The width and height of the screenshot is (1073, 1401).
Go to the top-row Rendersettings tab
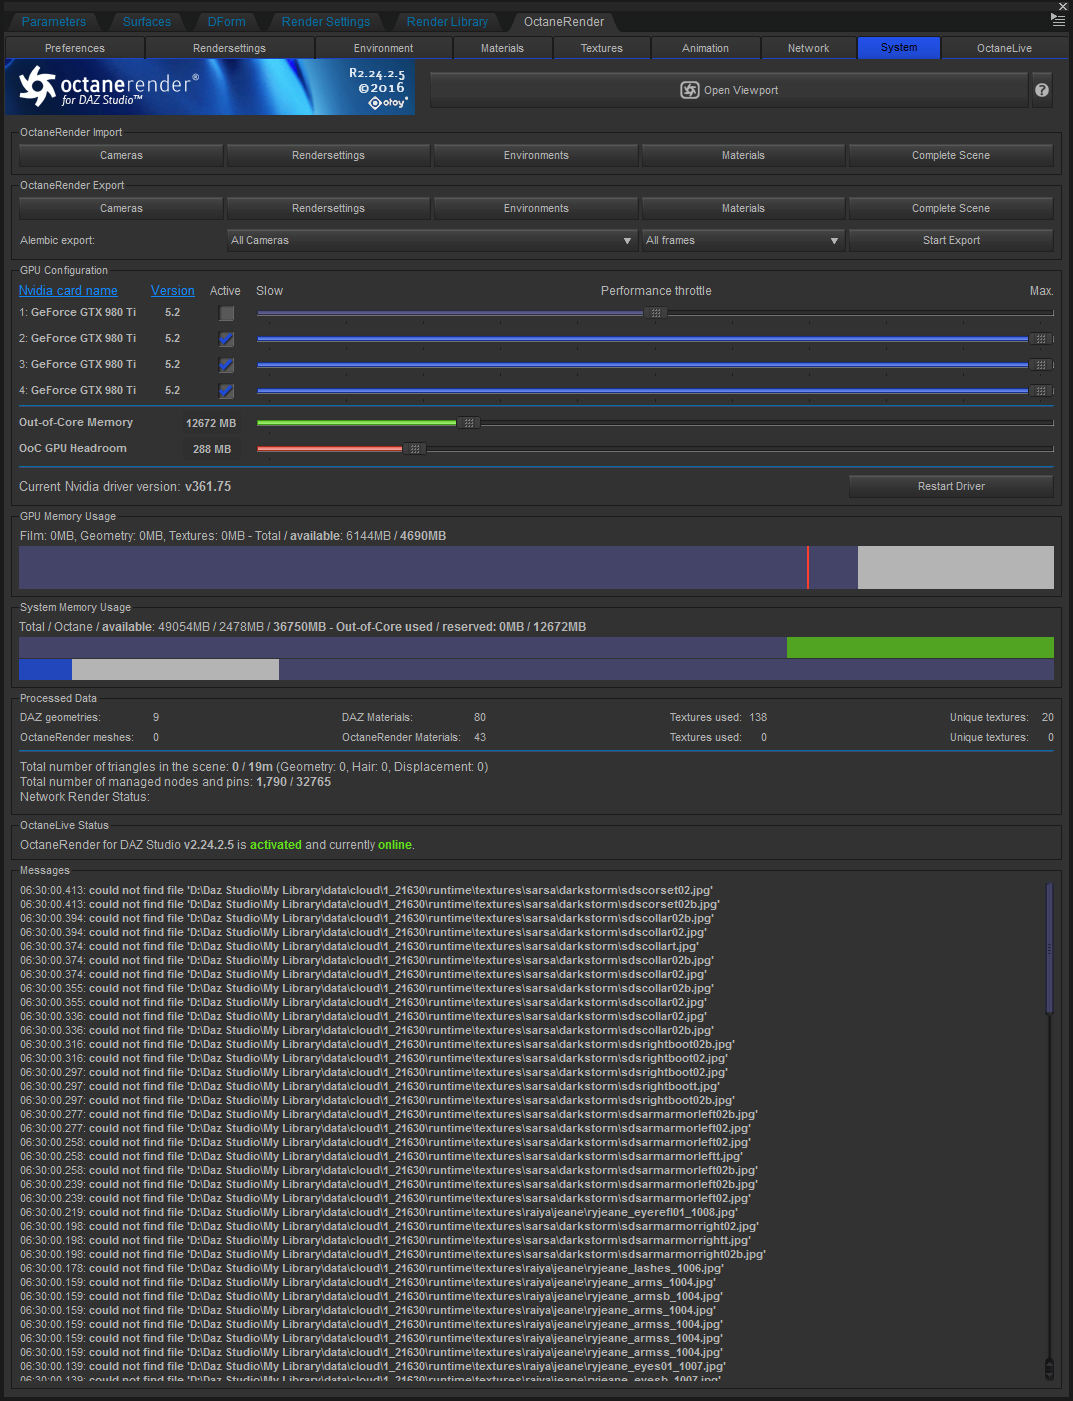[230, 48]
